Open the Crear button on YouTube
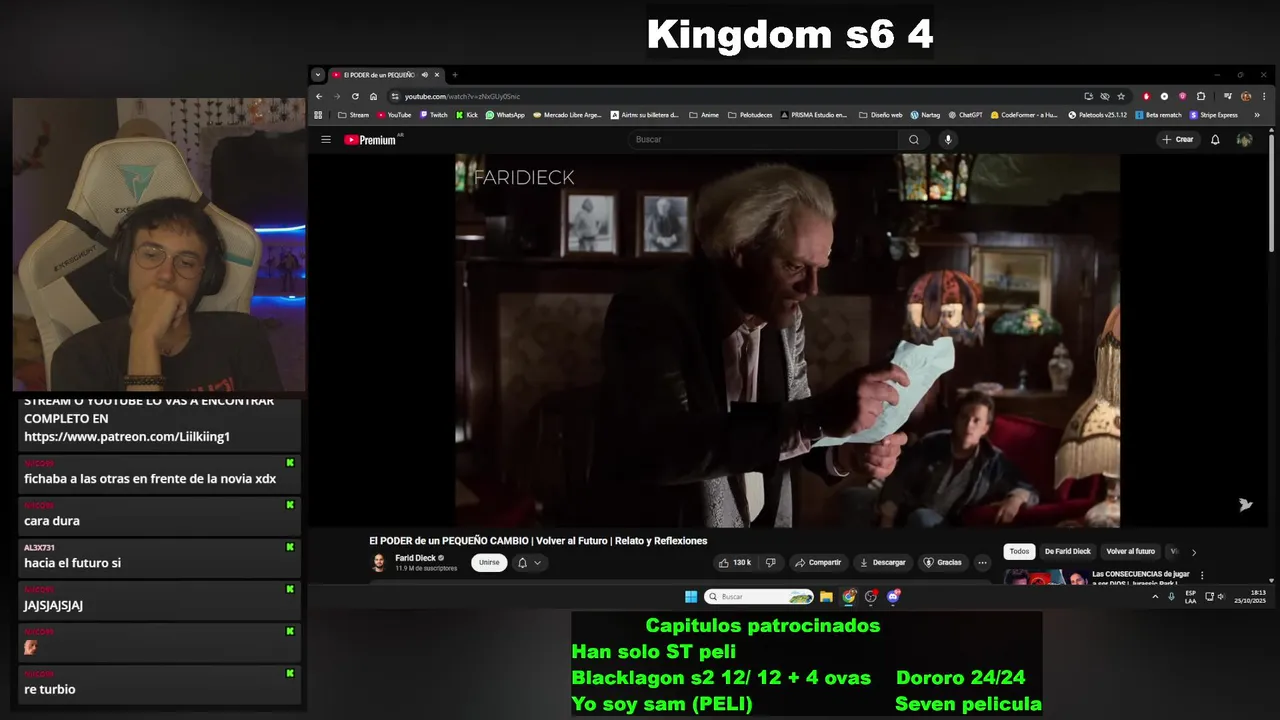This screenshot has height=720, width=1280. [1178, 140]
